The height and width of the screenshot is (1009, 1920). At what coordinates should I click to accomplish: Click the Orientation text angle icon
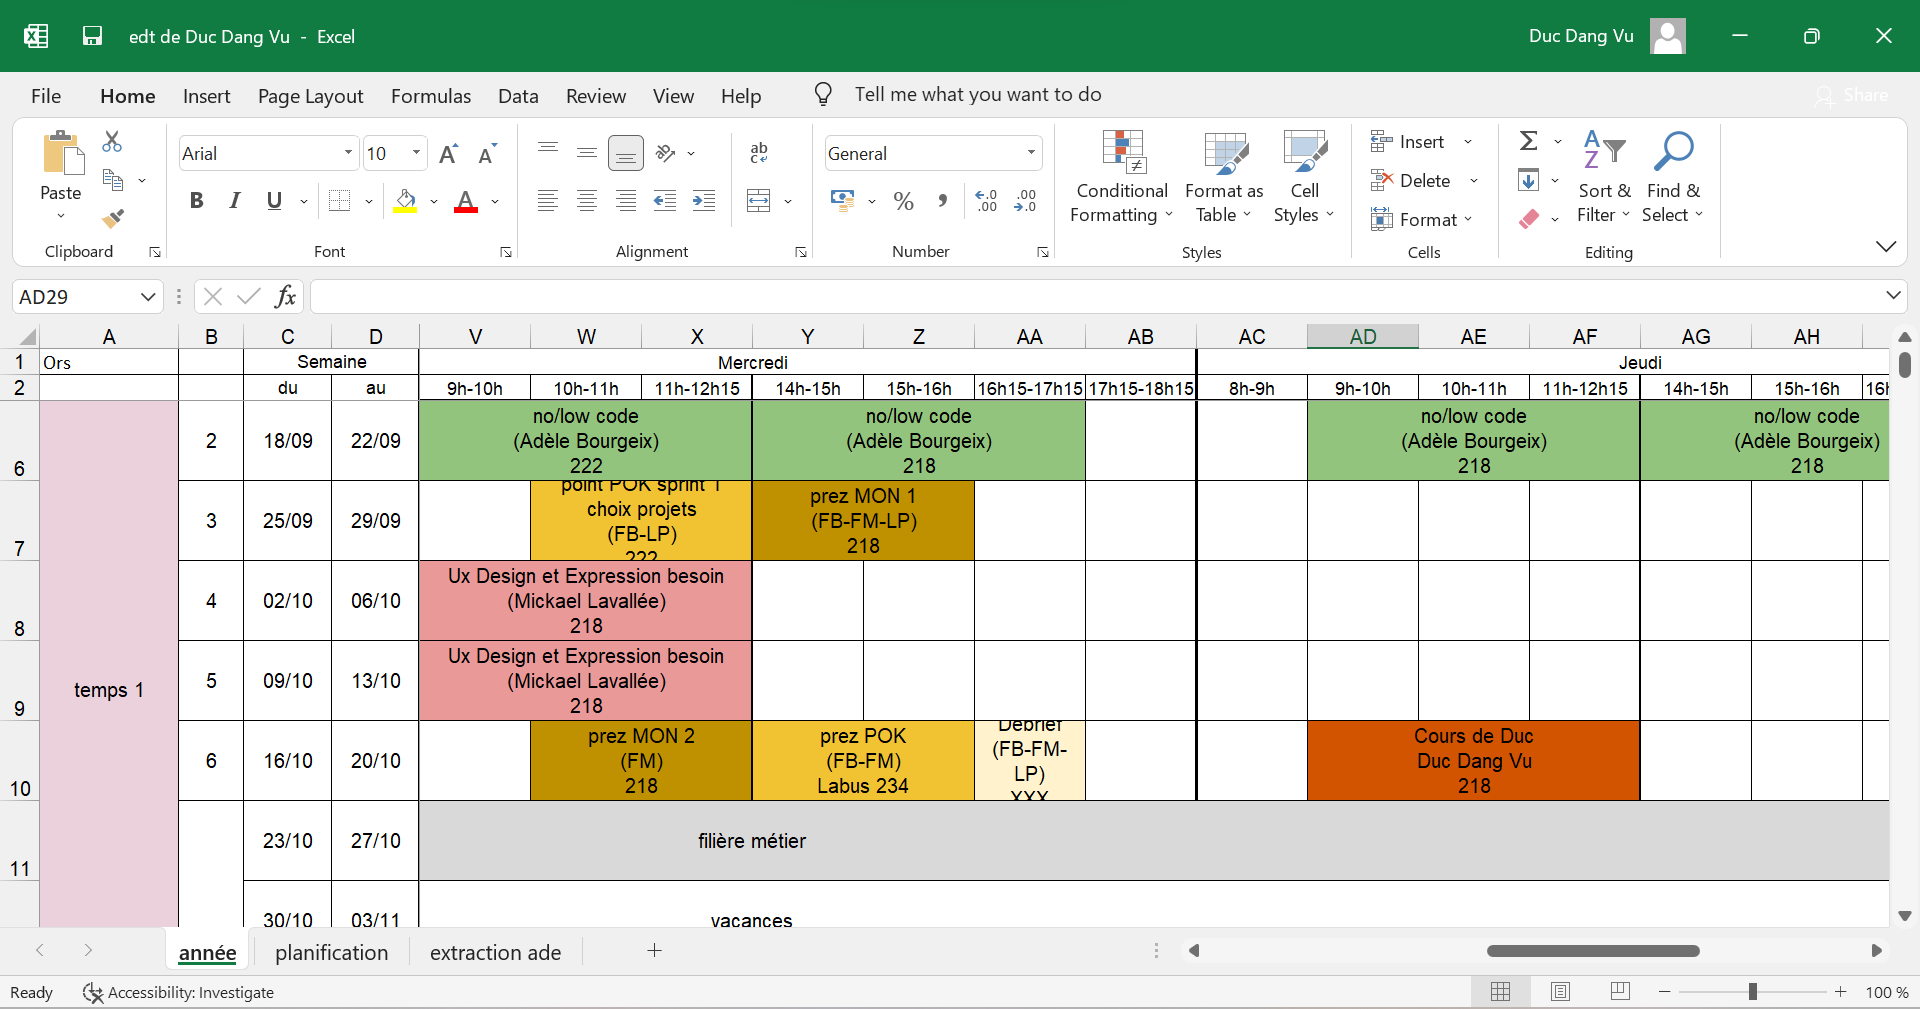click(x=666, y=153)
